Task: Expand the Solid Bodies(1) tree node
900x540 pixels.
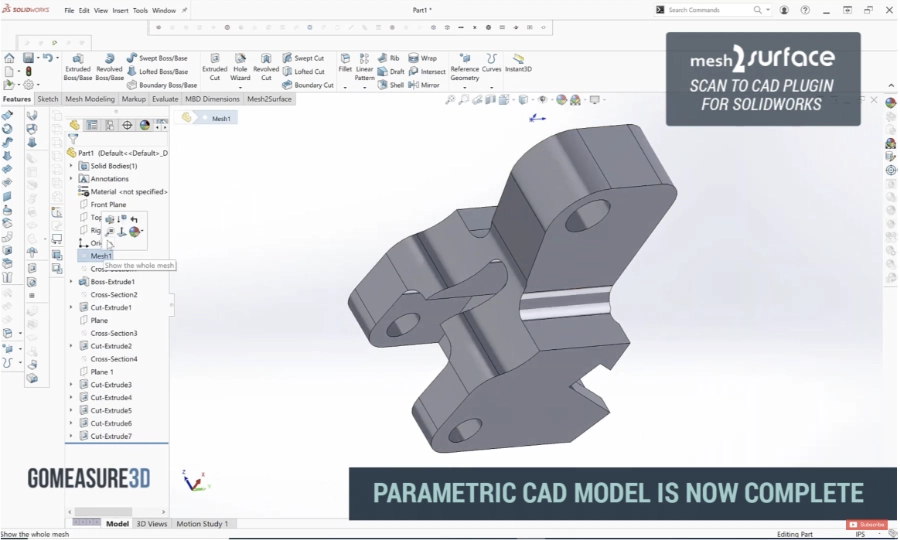Action: [71, 166]
